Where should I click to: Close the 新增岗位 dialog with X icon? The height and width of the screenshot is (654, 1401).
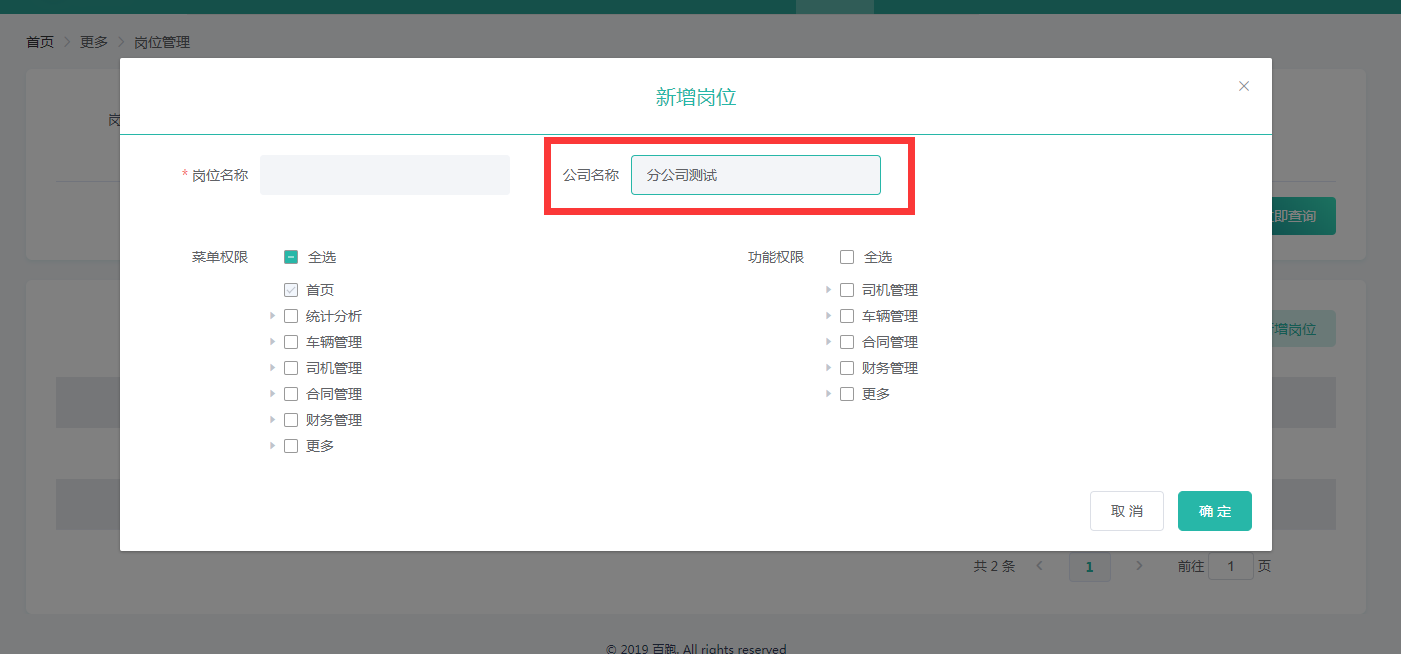pos(1244,86)
